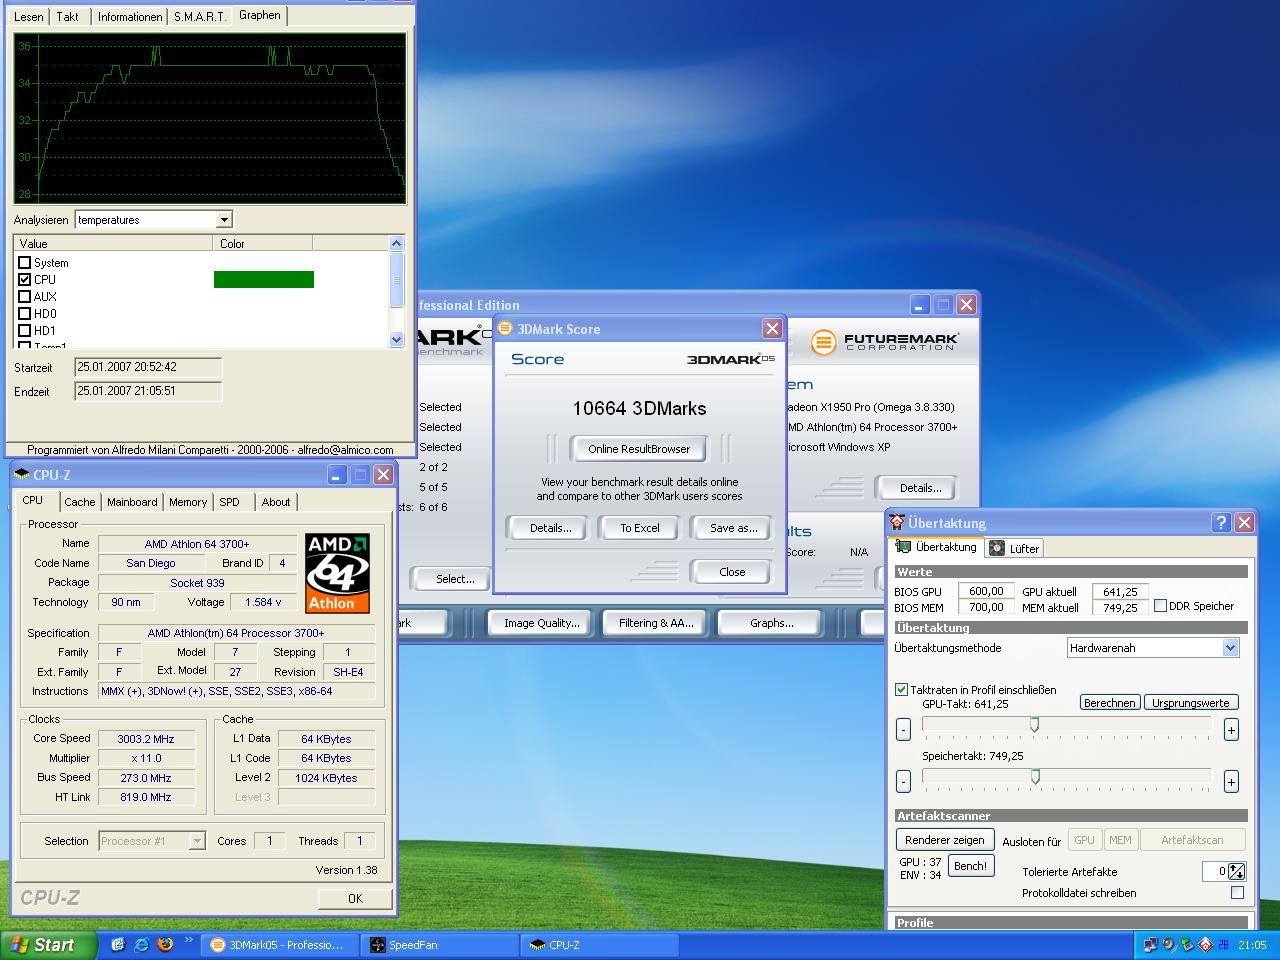Toggle Taktraten in Profil einschließen checkbox
The image size is (1280, 960).
(901, 690)
